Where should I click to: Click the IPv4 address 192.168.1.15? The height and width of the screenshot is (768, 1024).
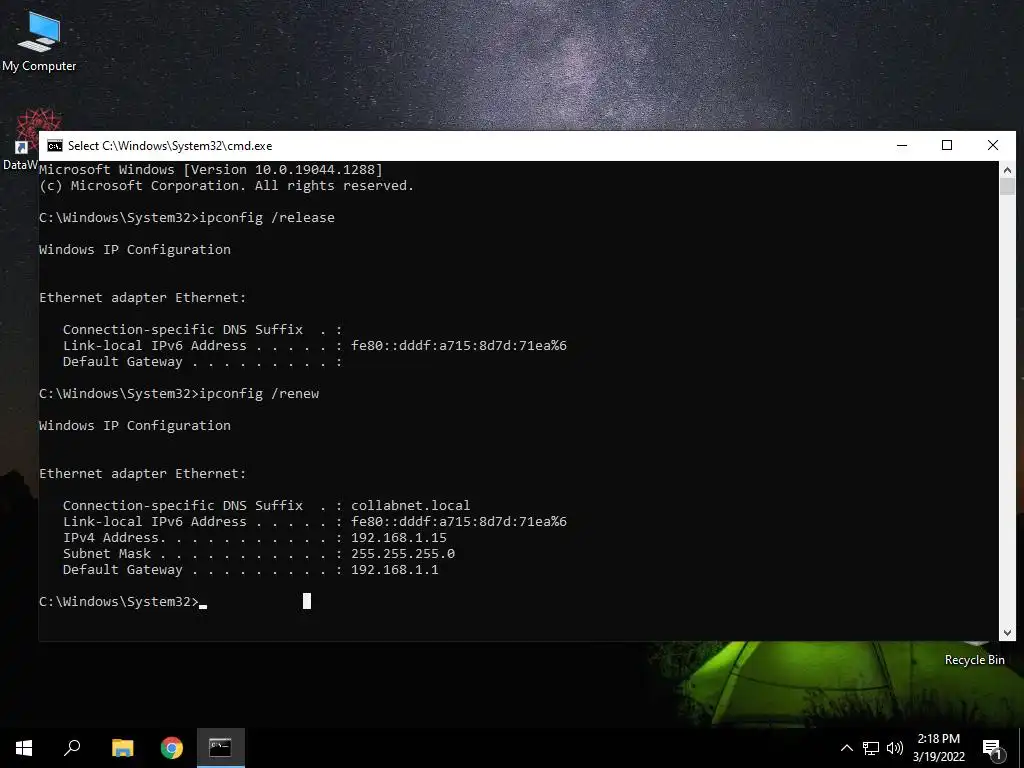point(399,538)
